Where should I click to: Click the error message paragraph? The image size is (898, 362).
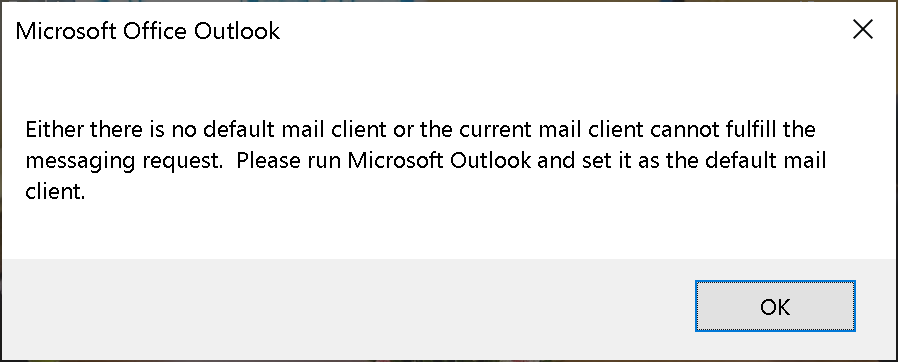[x=426, y=160]
